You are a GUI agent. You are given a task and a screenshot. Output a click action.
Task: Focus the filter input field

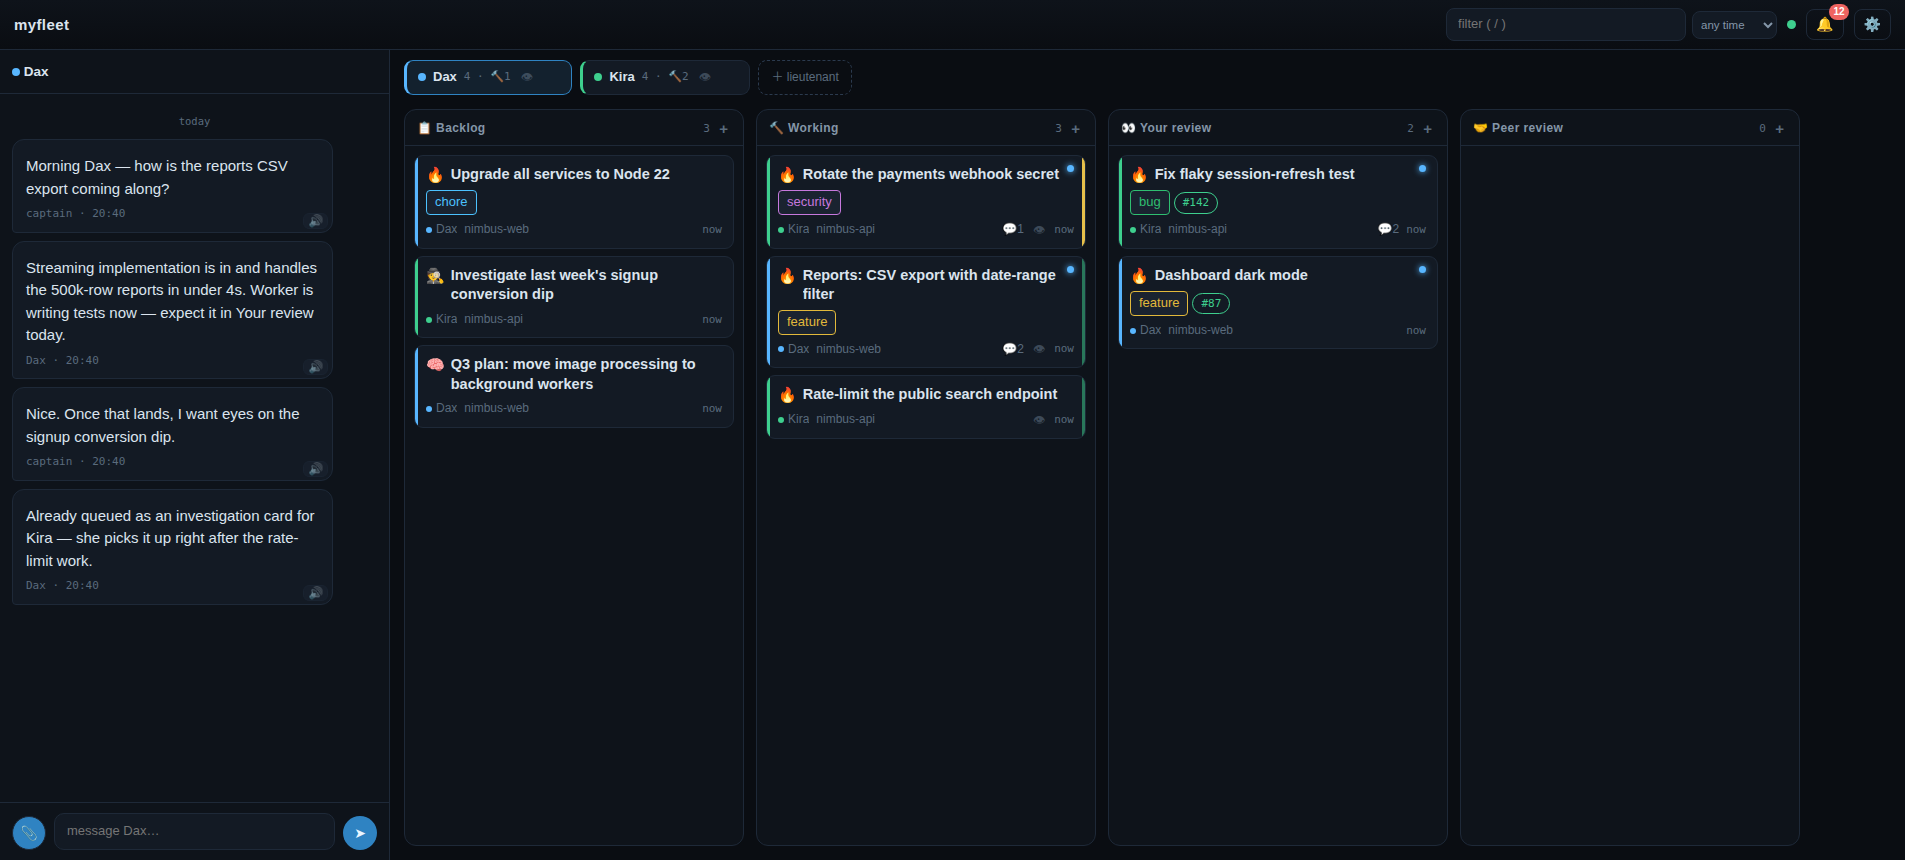point(1565,24)
